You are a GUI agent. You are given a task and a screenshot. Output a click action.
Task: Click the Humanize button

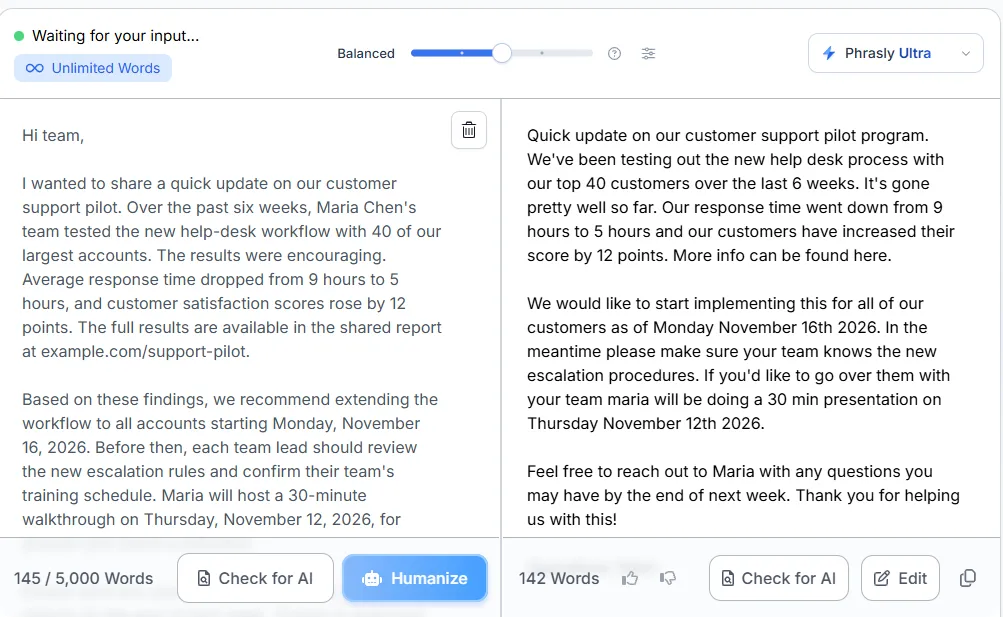coord(415,578)
